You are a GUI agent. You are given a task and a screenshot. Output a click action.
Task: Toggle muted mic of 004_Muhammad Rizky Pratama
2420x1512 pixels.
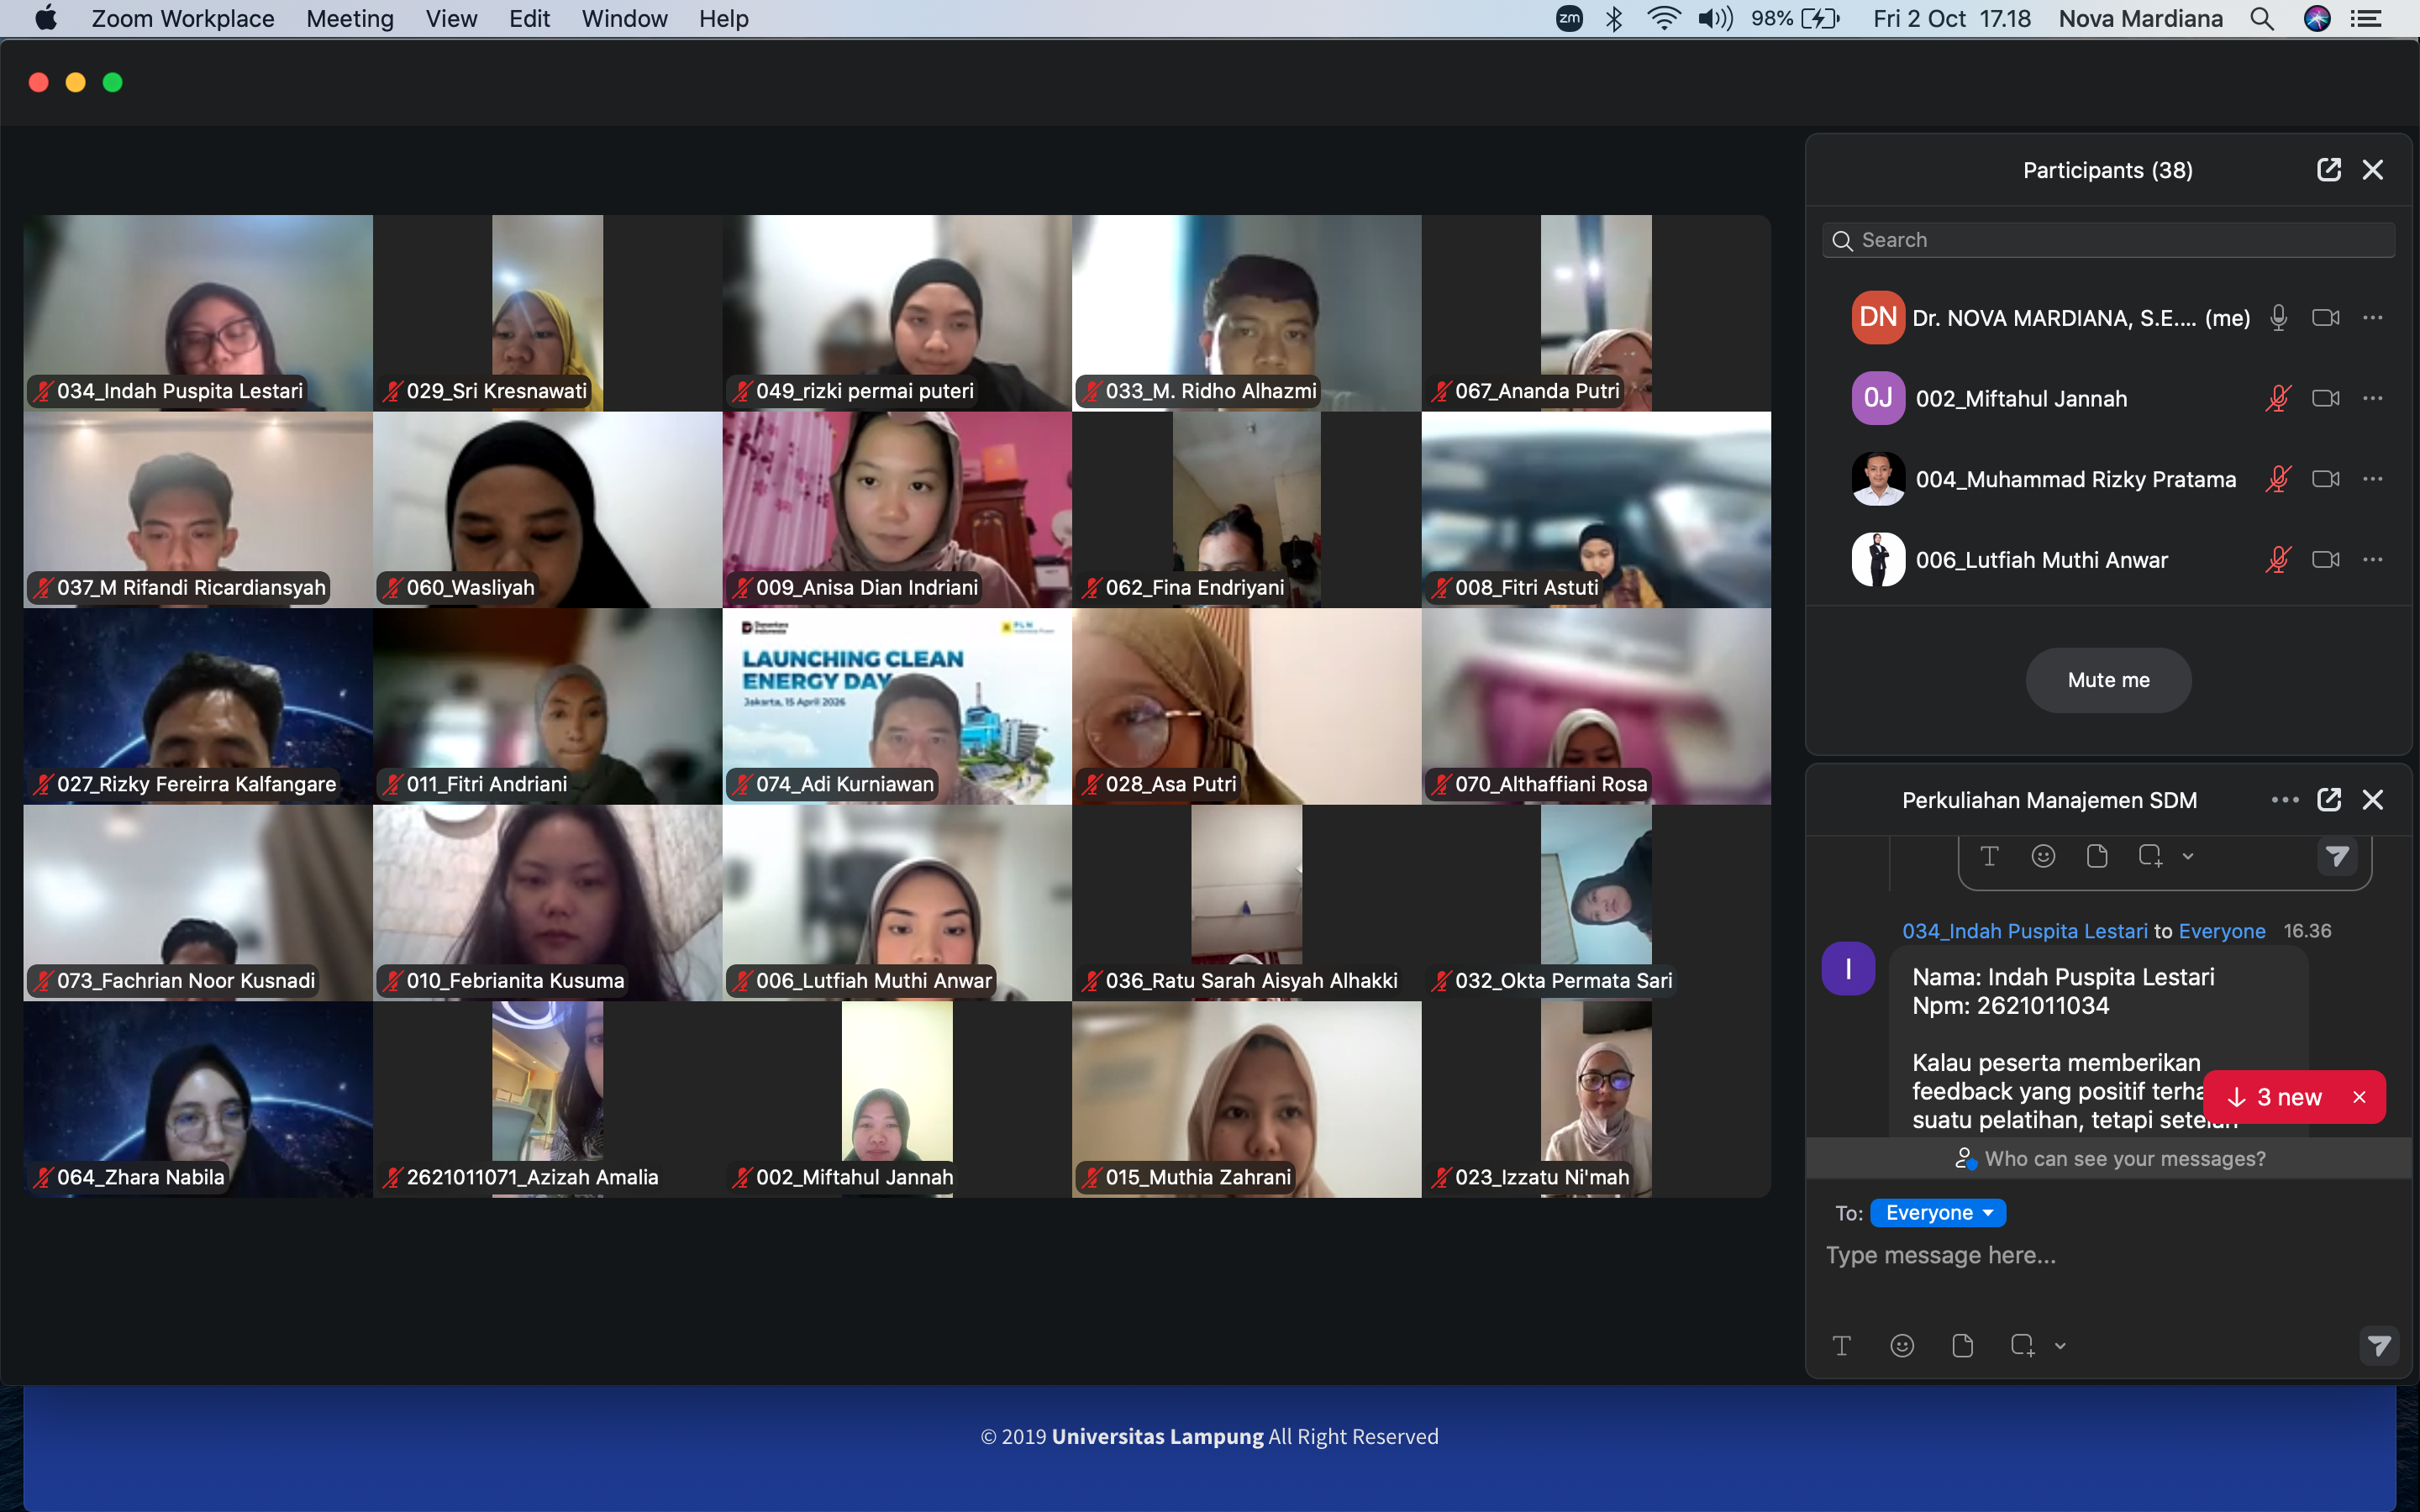click(2278, 479)
